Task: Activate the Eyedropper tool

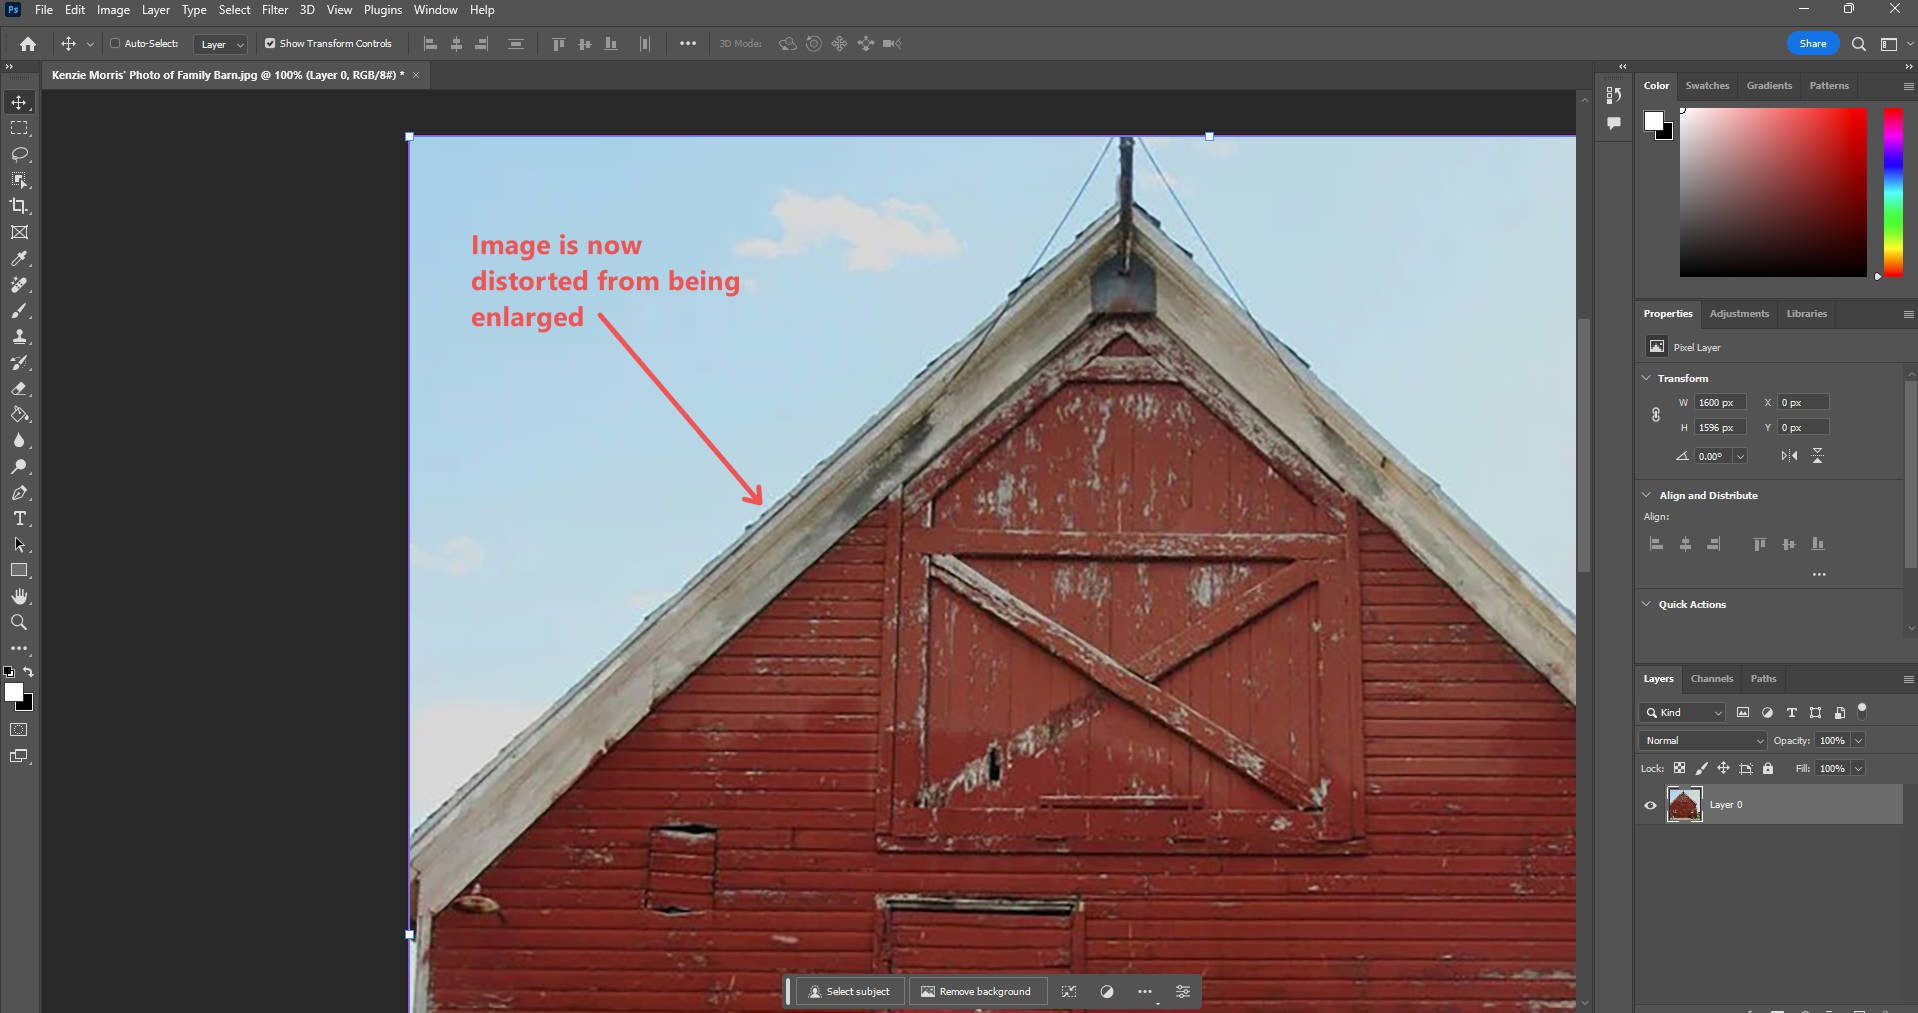Action: [x=20, y=259]
